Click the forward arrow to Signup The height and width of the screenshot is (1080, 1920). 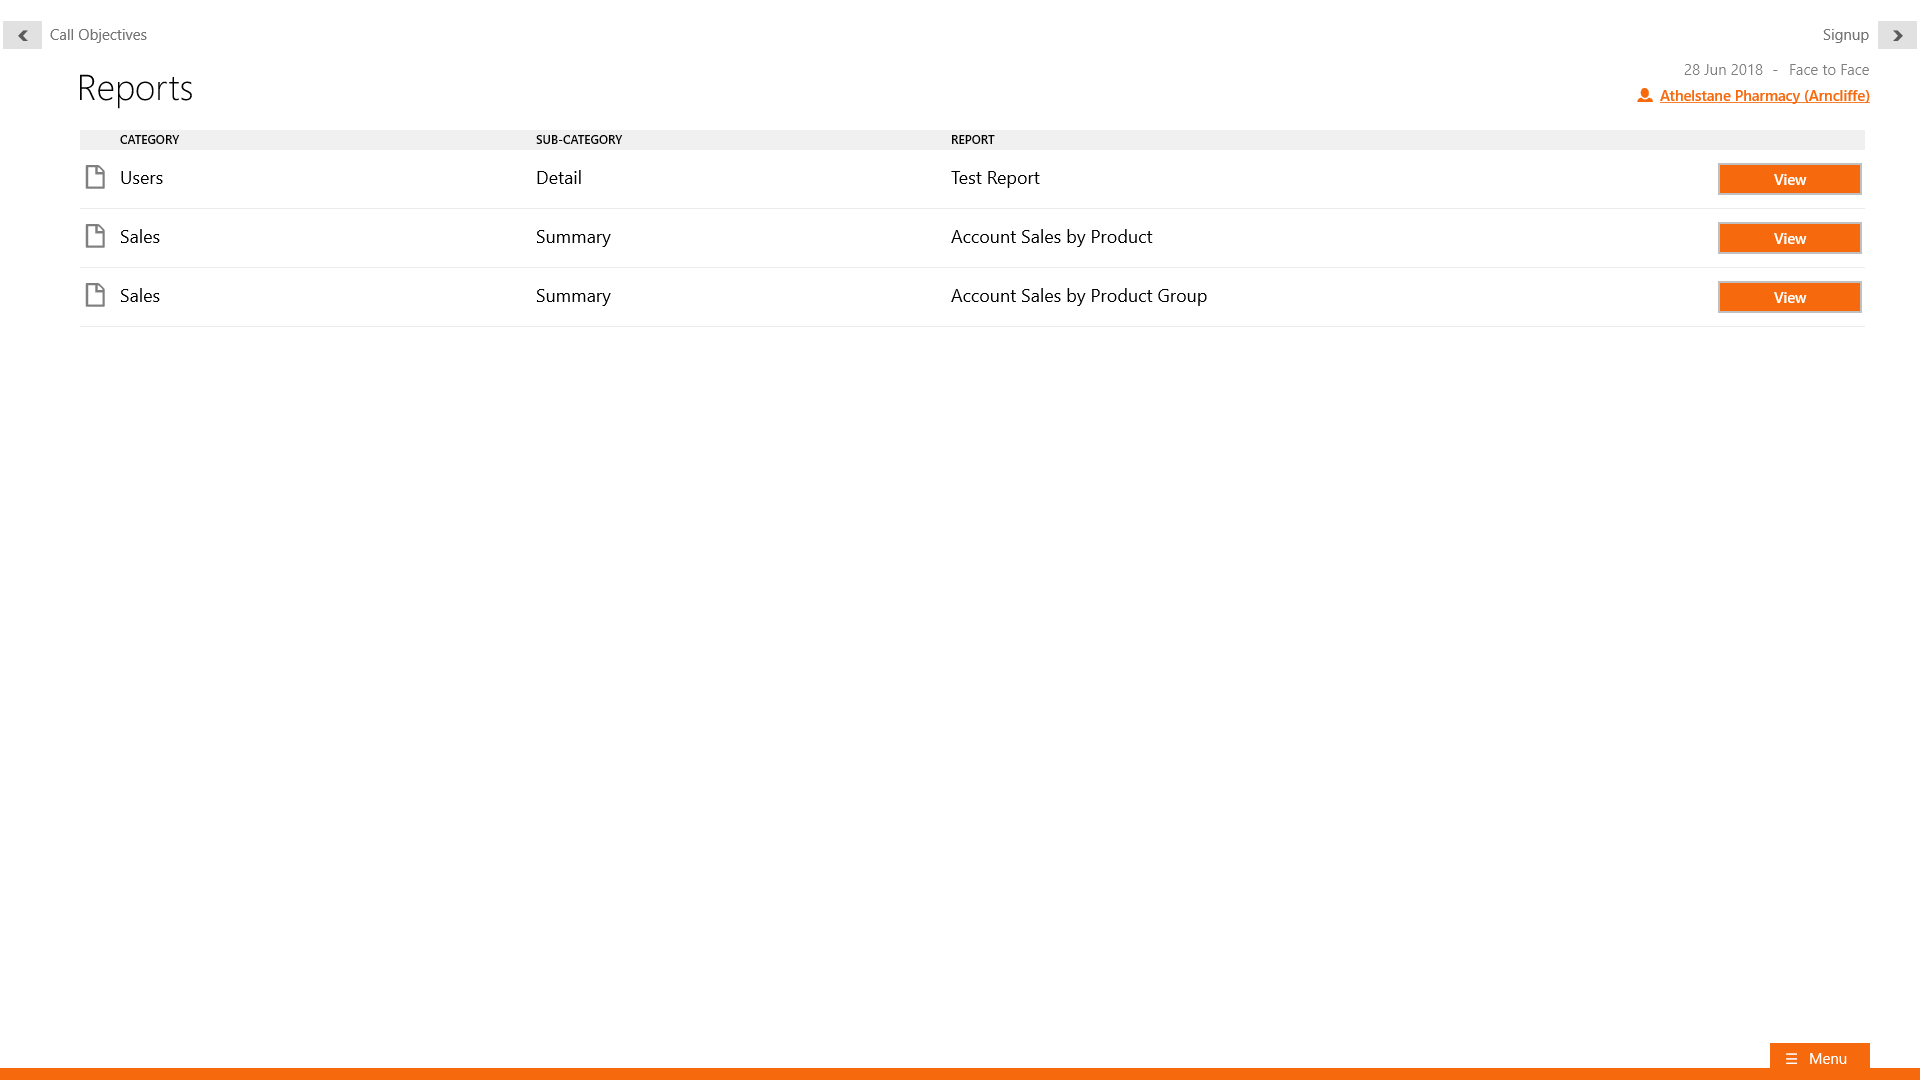[x=1897, y=35]
